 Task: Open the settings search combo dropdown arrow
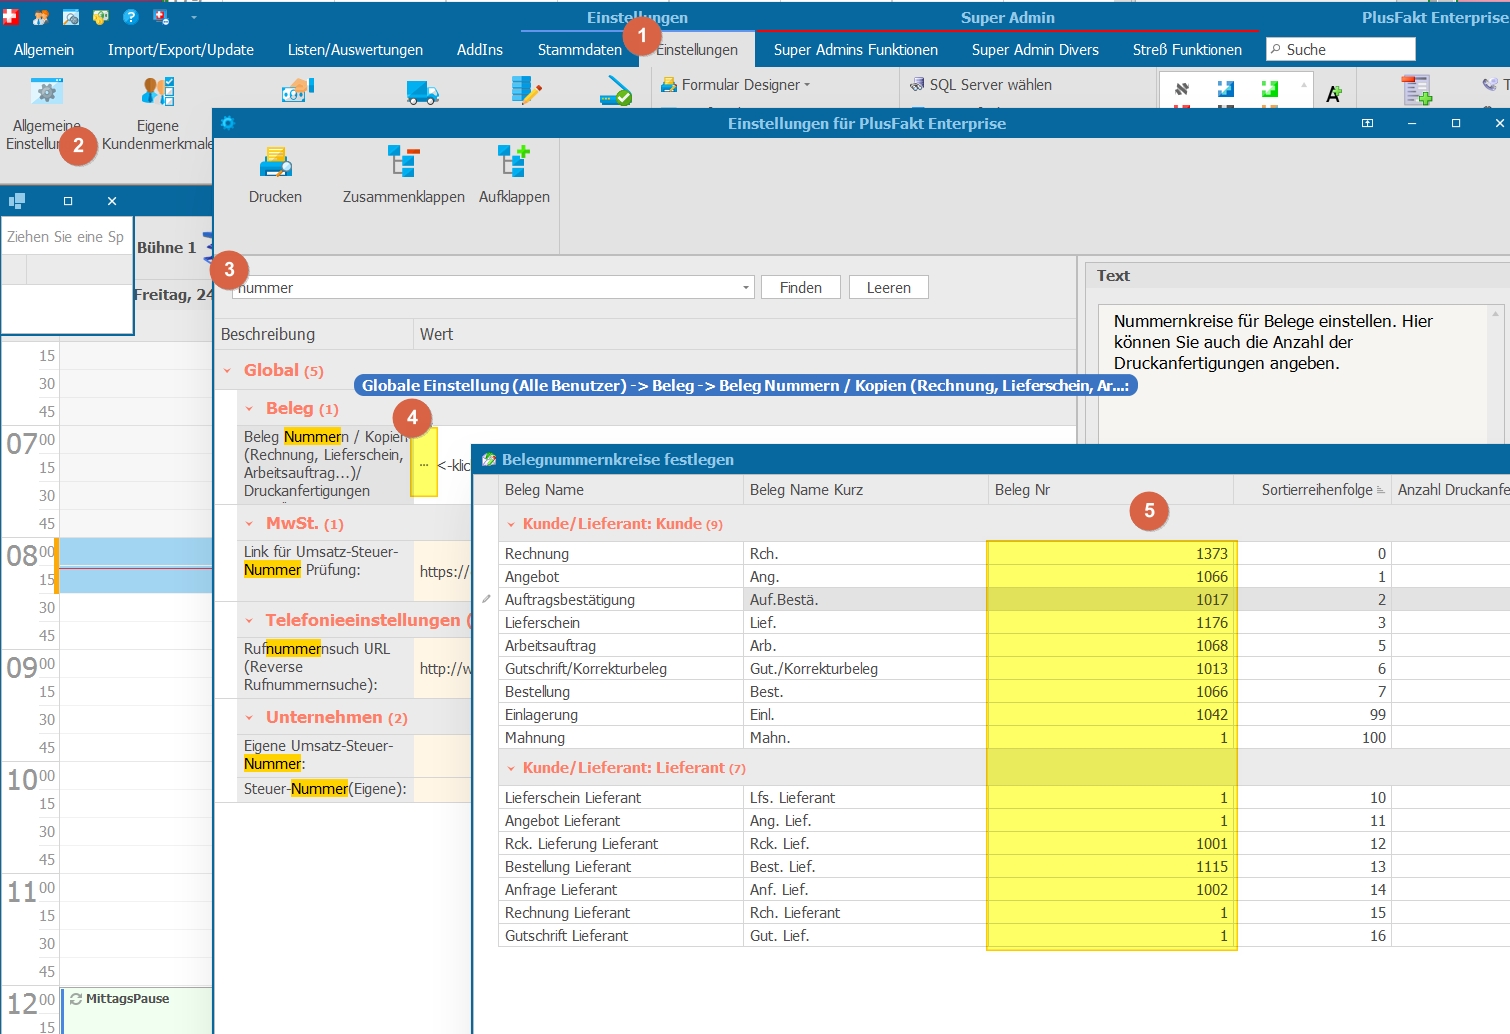click(746, 288)
